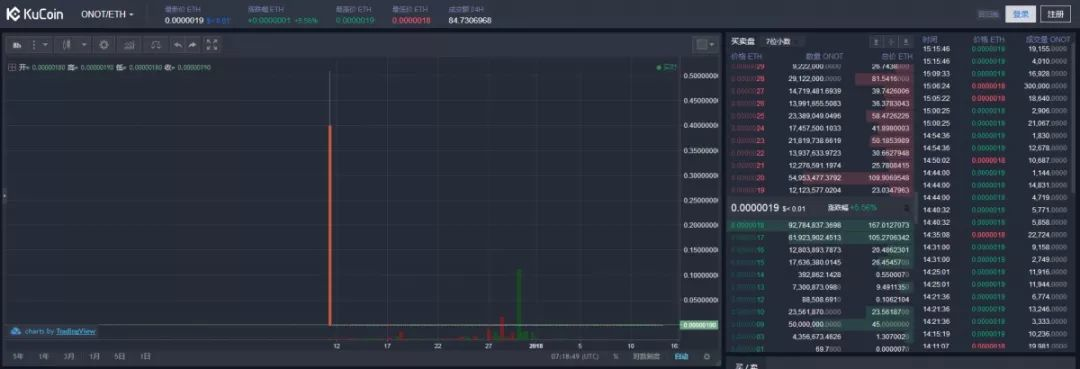Open bottom-right chart axis settings gear
This screenshot has height=369, width=1080.
707,357
